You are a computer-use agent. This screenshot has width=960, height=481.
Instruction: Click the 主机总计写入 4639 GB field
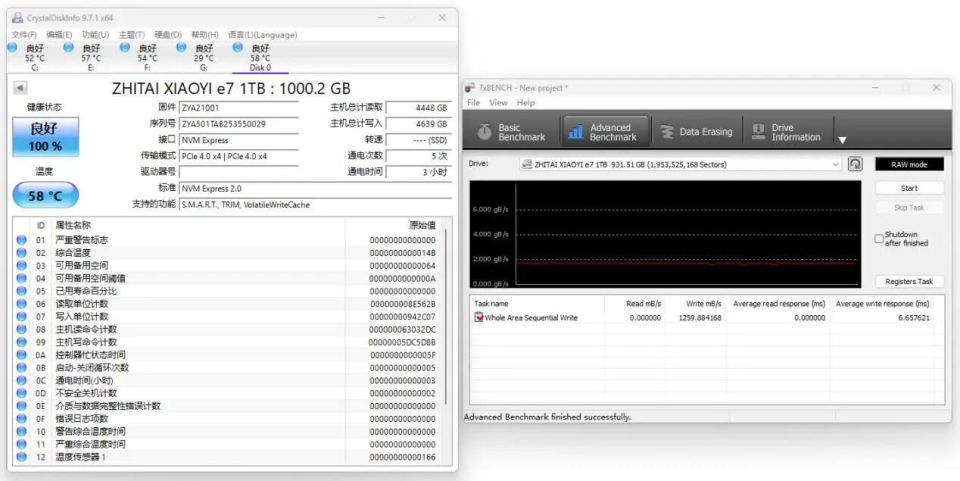coord(419,124)
